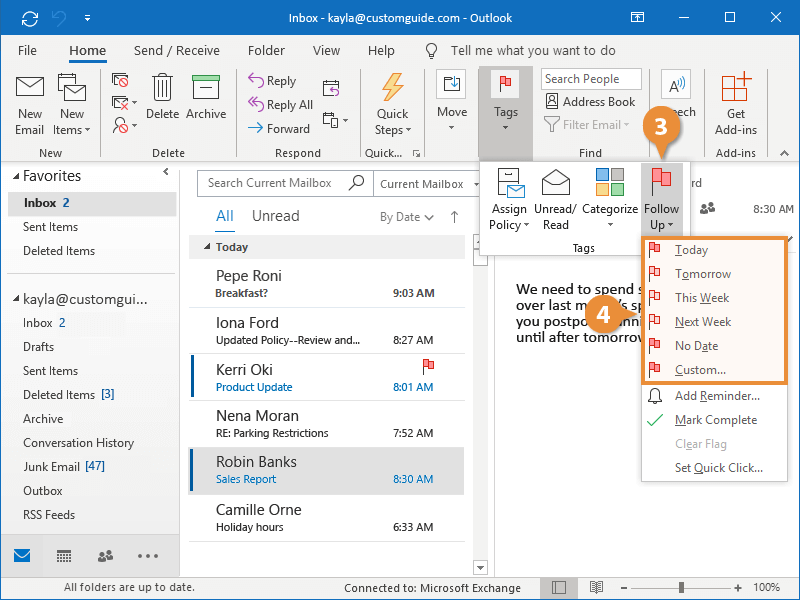Image resolution: width=800 pixels, height=600 pixels.
Task: Click Reply All in the ribbon
Action: [x=280, y=105]
